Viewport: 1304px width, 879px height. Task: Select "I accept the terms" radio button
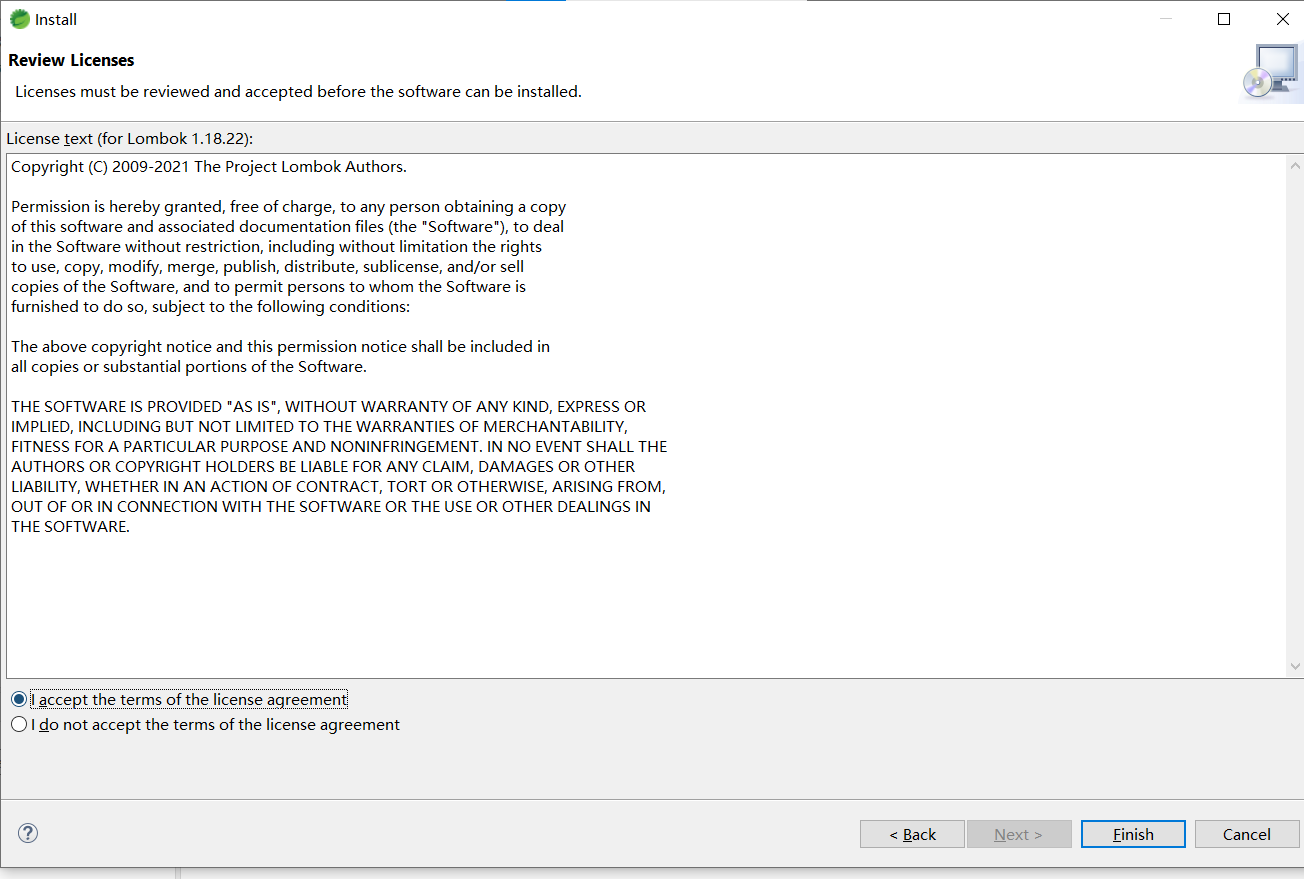19,699
